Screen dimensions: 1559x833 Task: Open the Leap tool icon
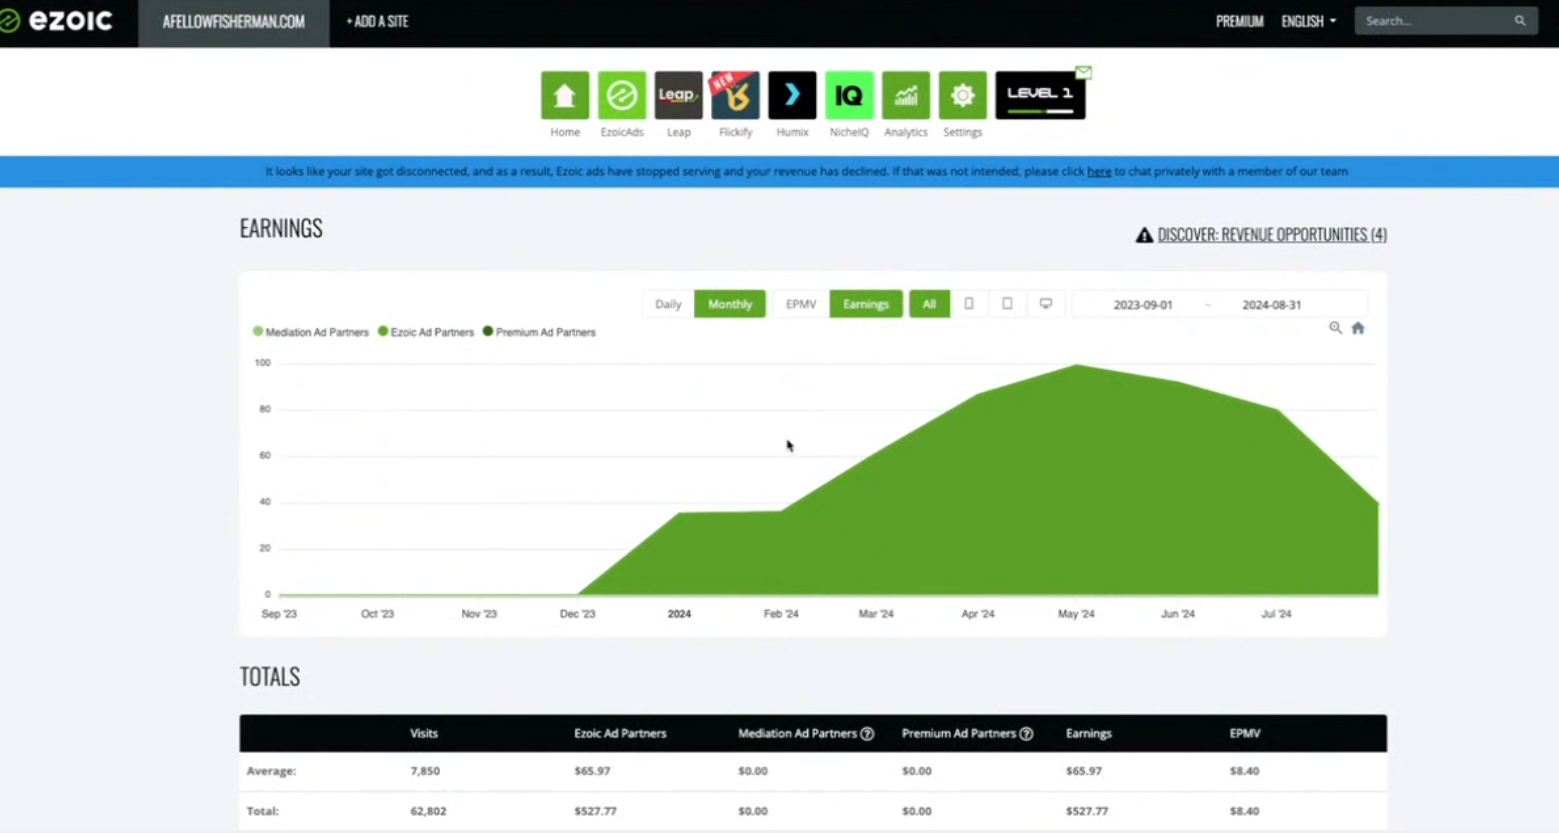pos(679,95)
